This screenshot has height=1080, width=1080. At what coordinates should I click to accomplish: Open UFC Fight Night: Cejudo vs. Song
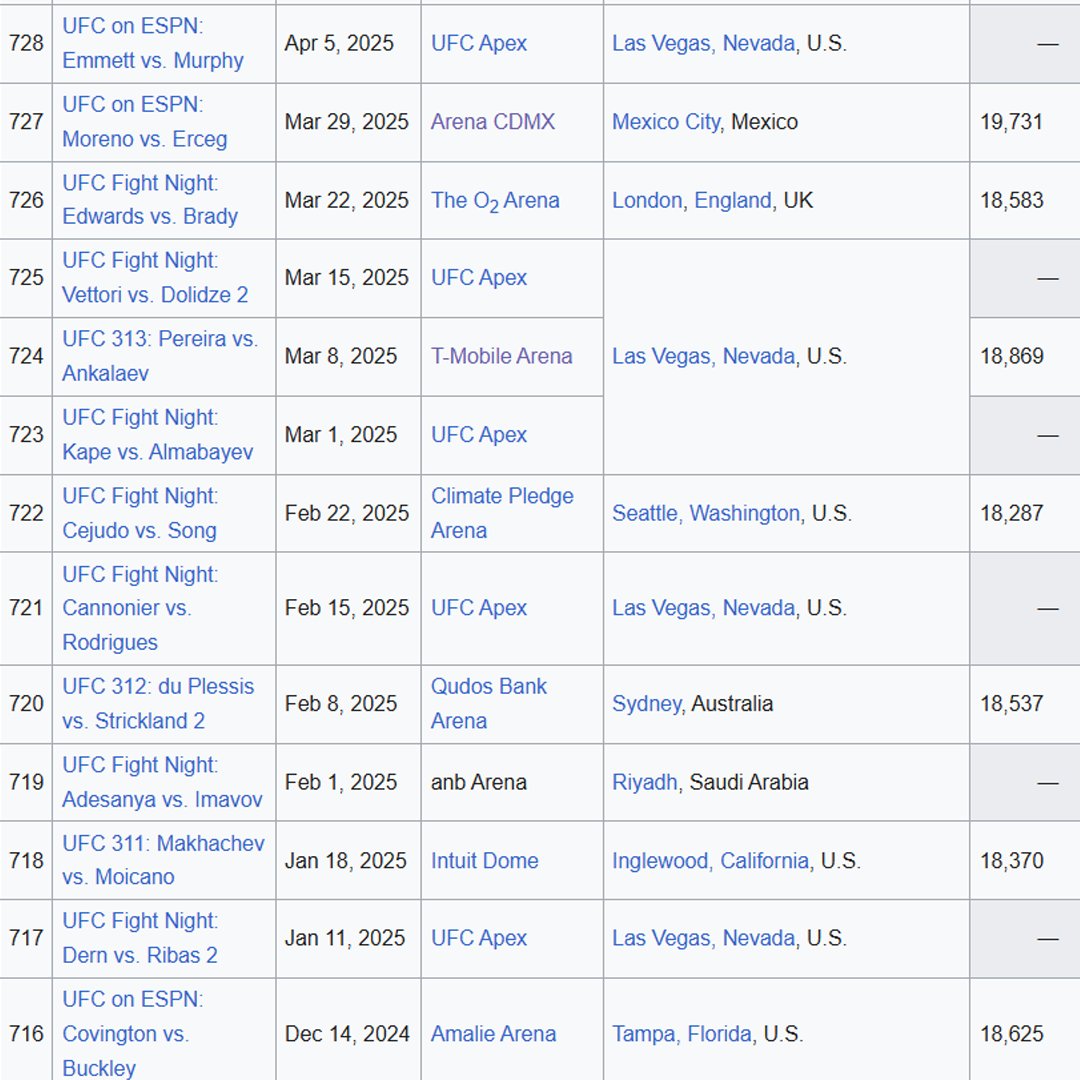pos(141,513)
